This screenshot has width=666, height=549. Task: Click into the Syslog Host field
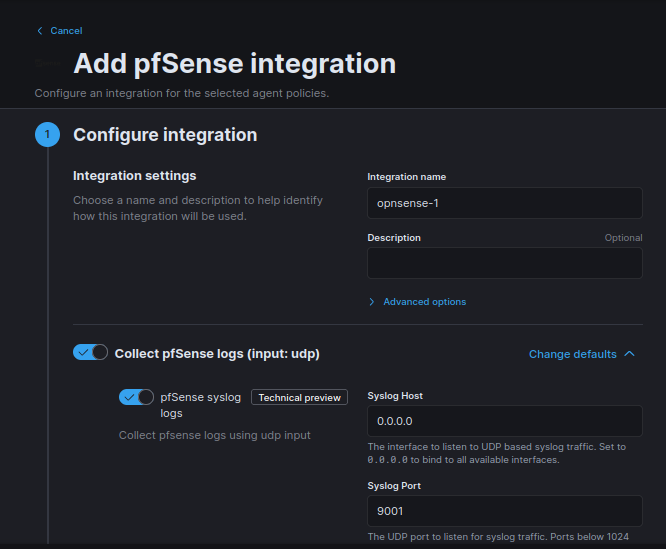(504, 421)
